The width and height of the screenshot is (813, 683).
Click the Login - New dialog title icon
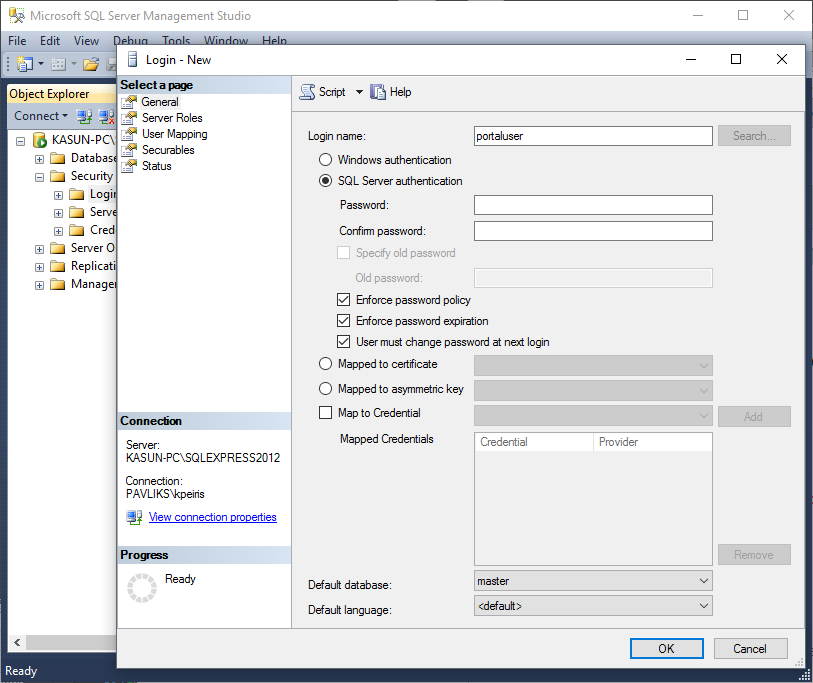[133, 60]
